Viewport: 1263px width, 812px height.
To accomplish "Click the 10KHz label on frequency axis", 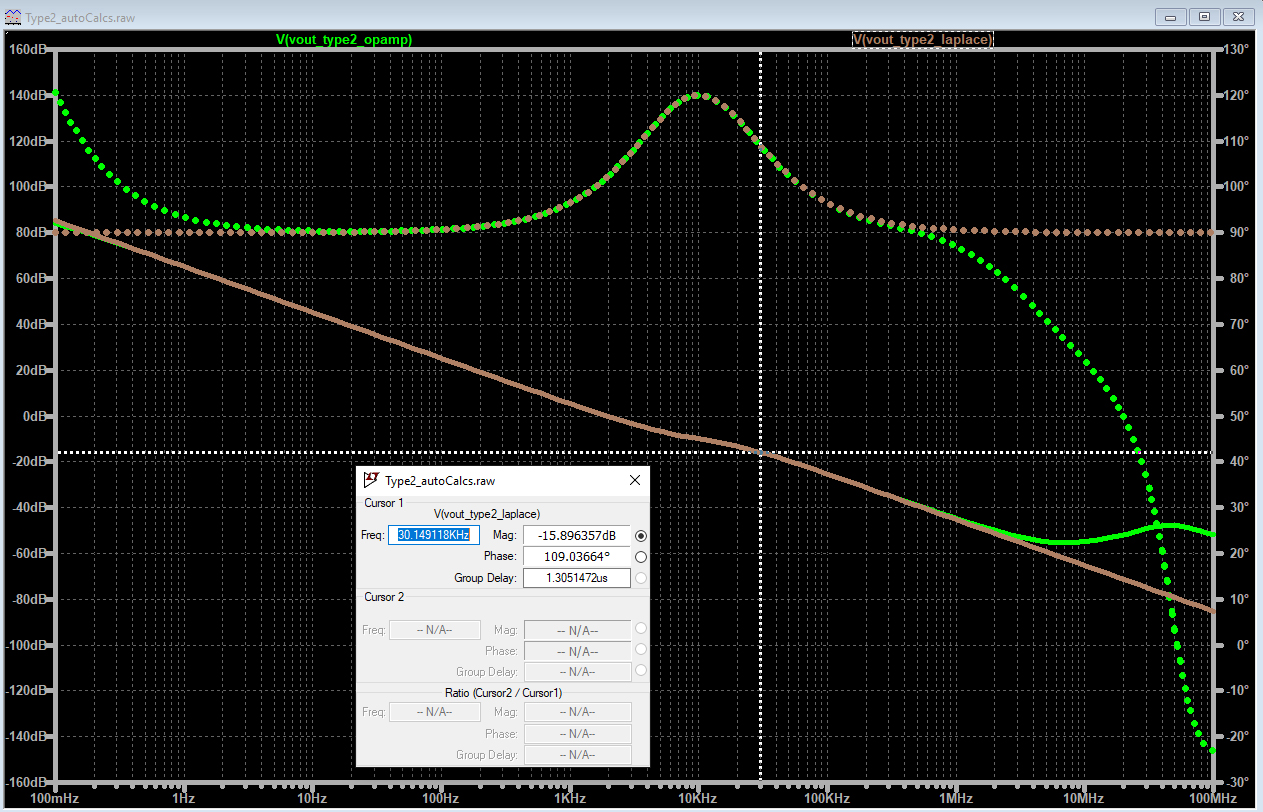I will tap(697, 799).
